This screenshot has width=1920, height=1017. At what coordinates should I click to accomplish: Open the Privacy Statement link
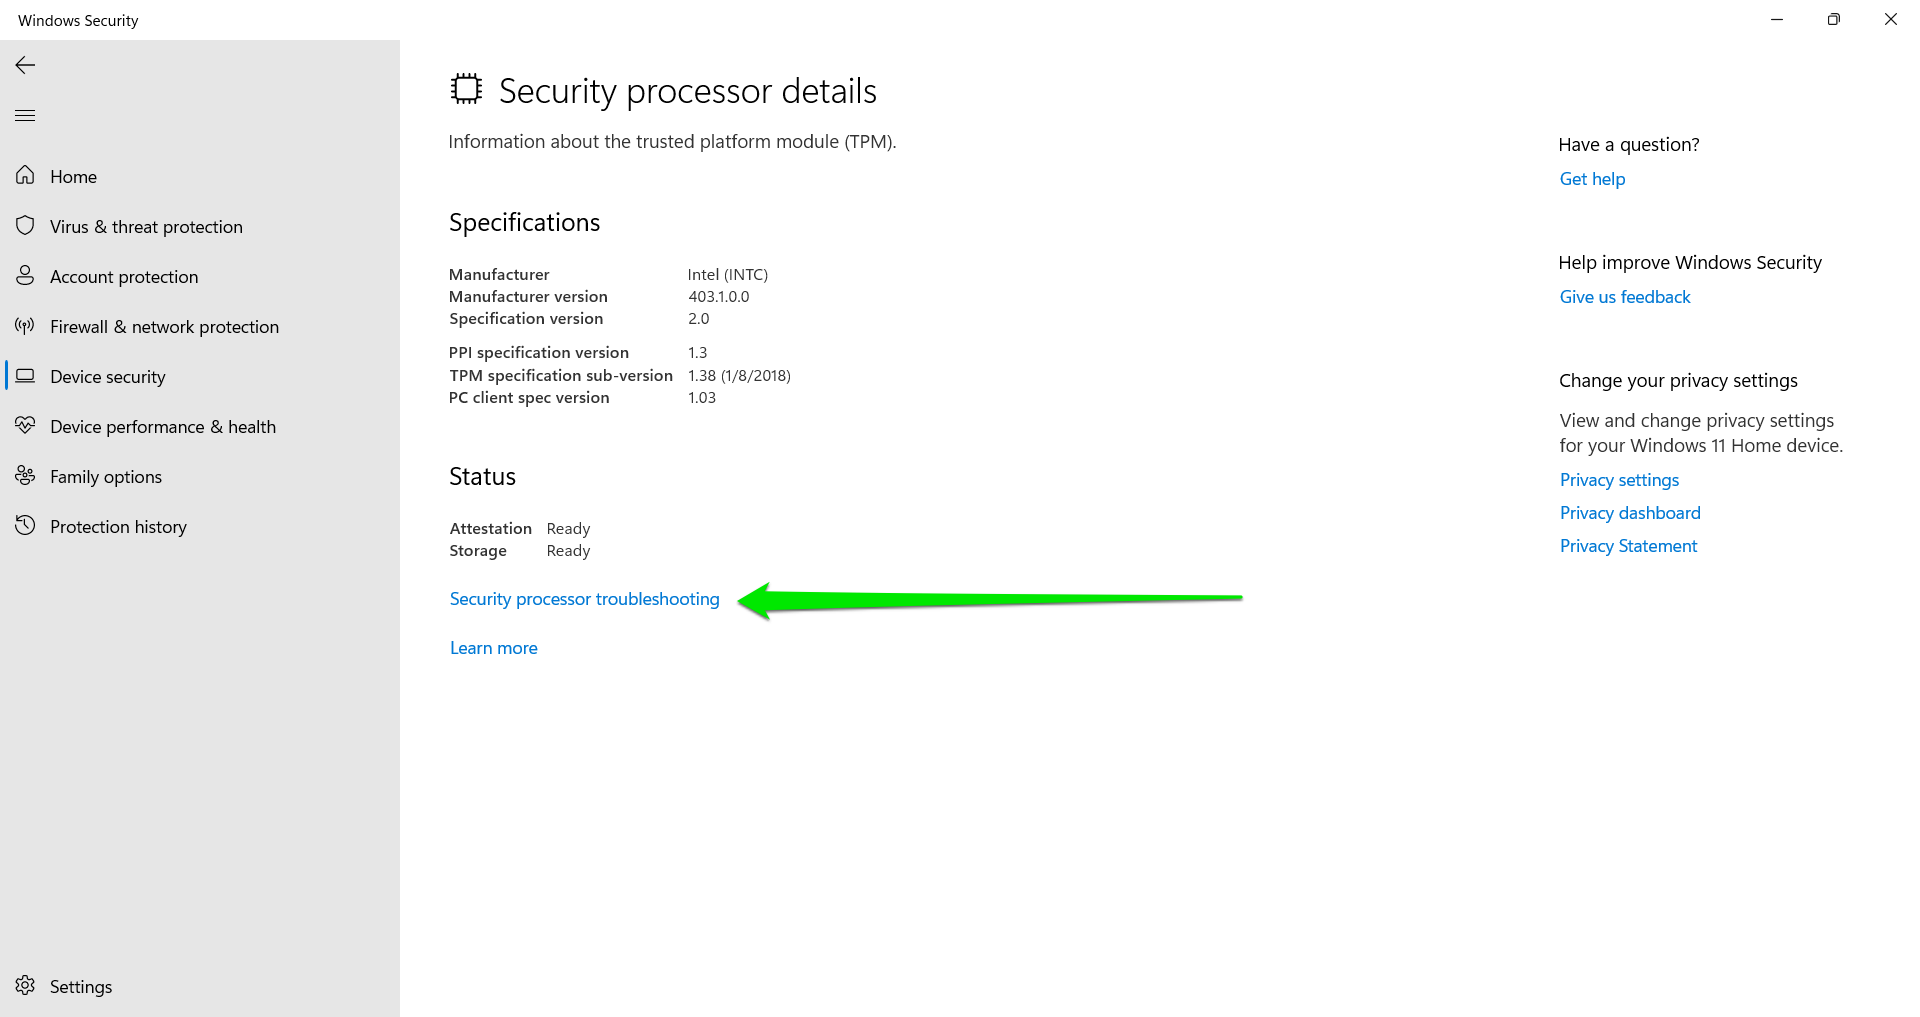(1628, 546)
